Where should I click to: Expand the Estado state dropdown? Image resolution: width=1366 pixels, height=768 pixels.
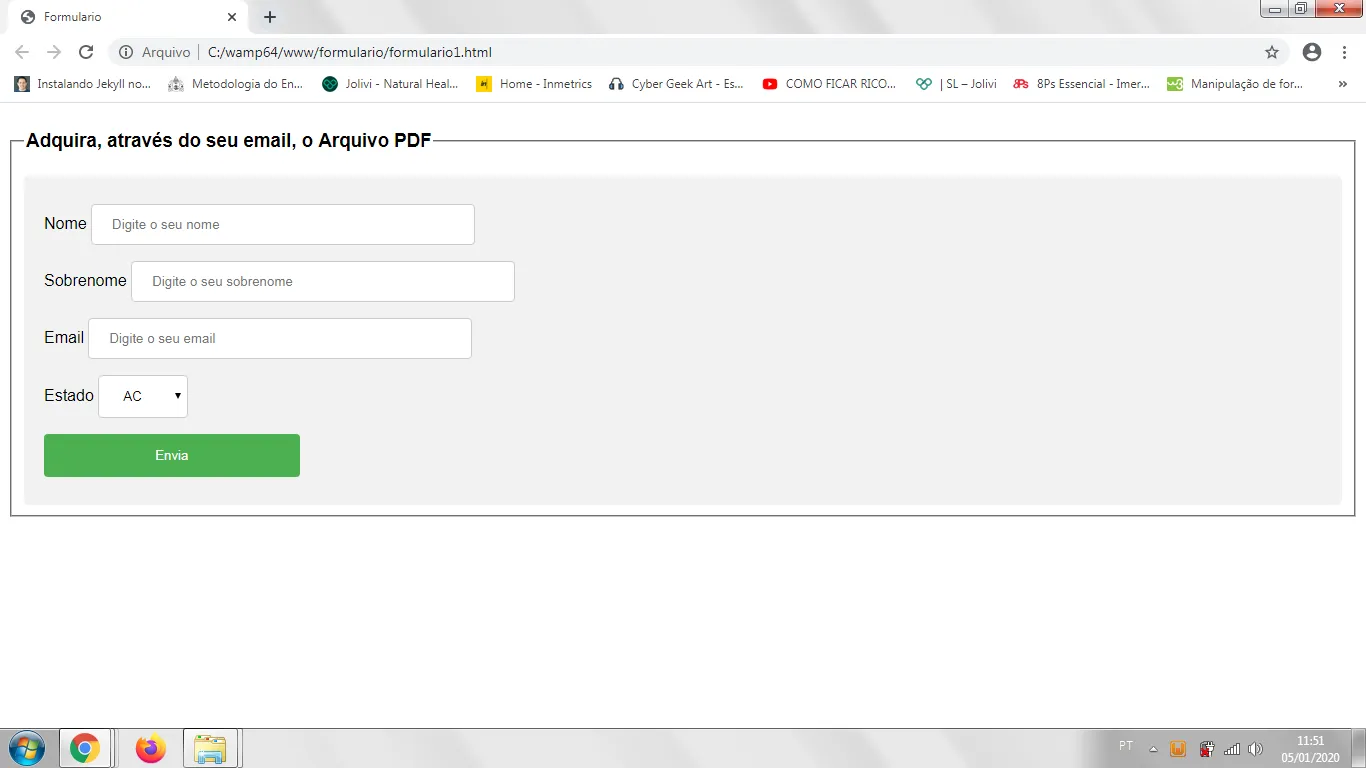point(143,396)
